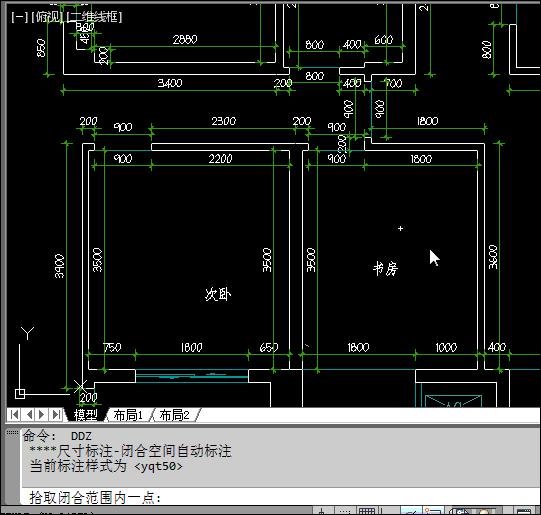Click the next layout tab arrow

coord(42,414)
